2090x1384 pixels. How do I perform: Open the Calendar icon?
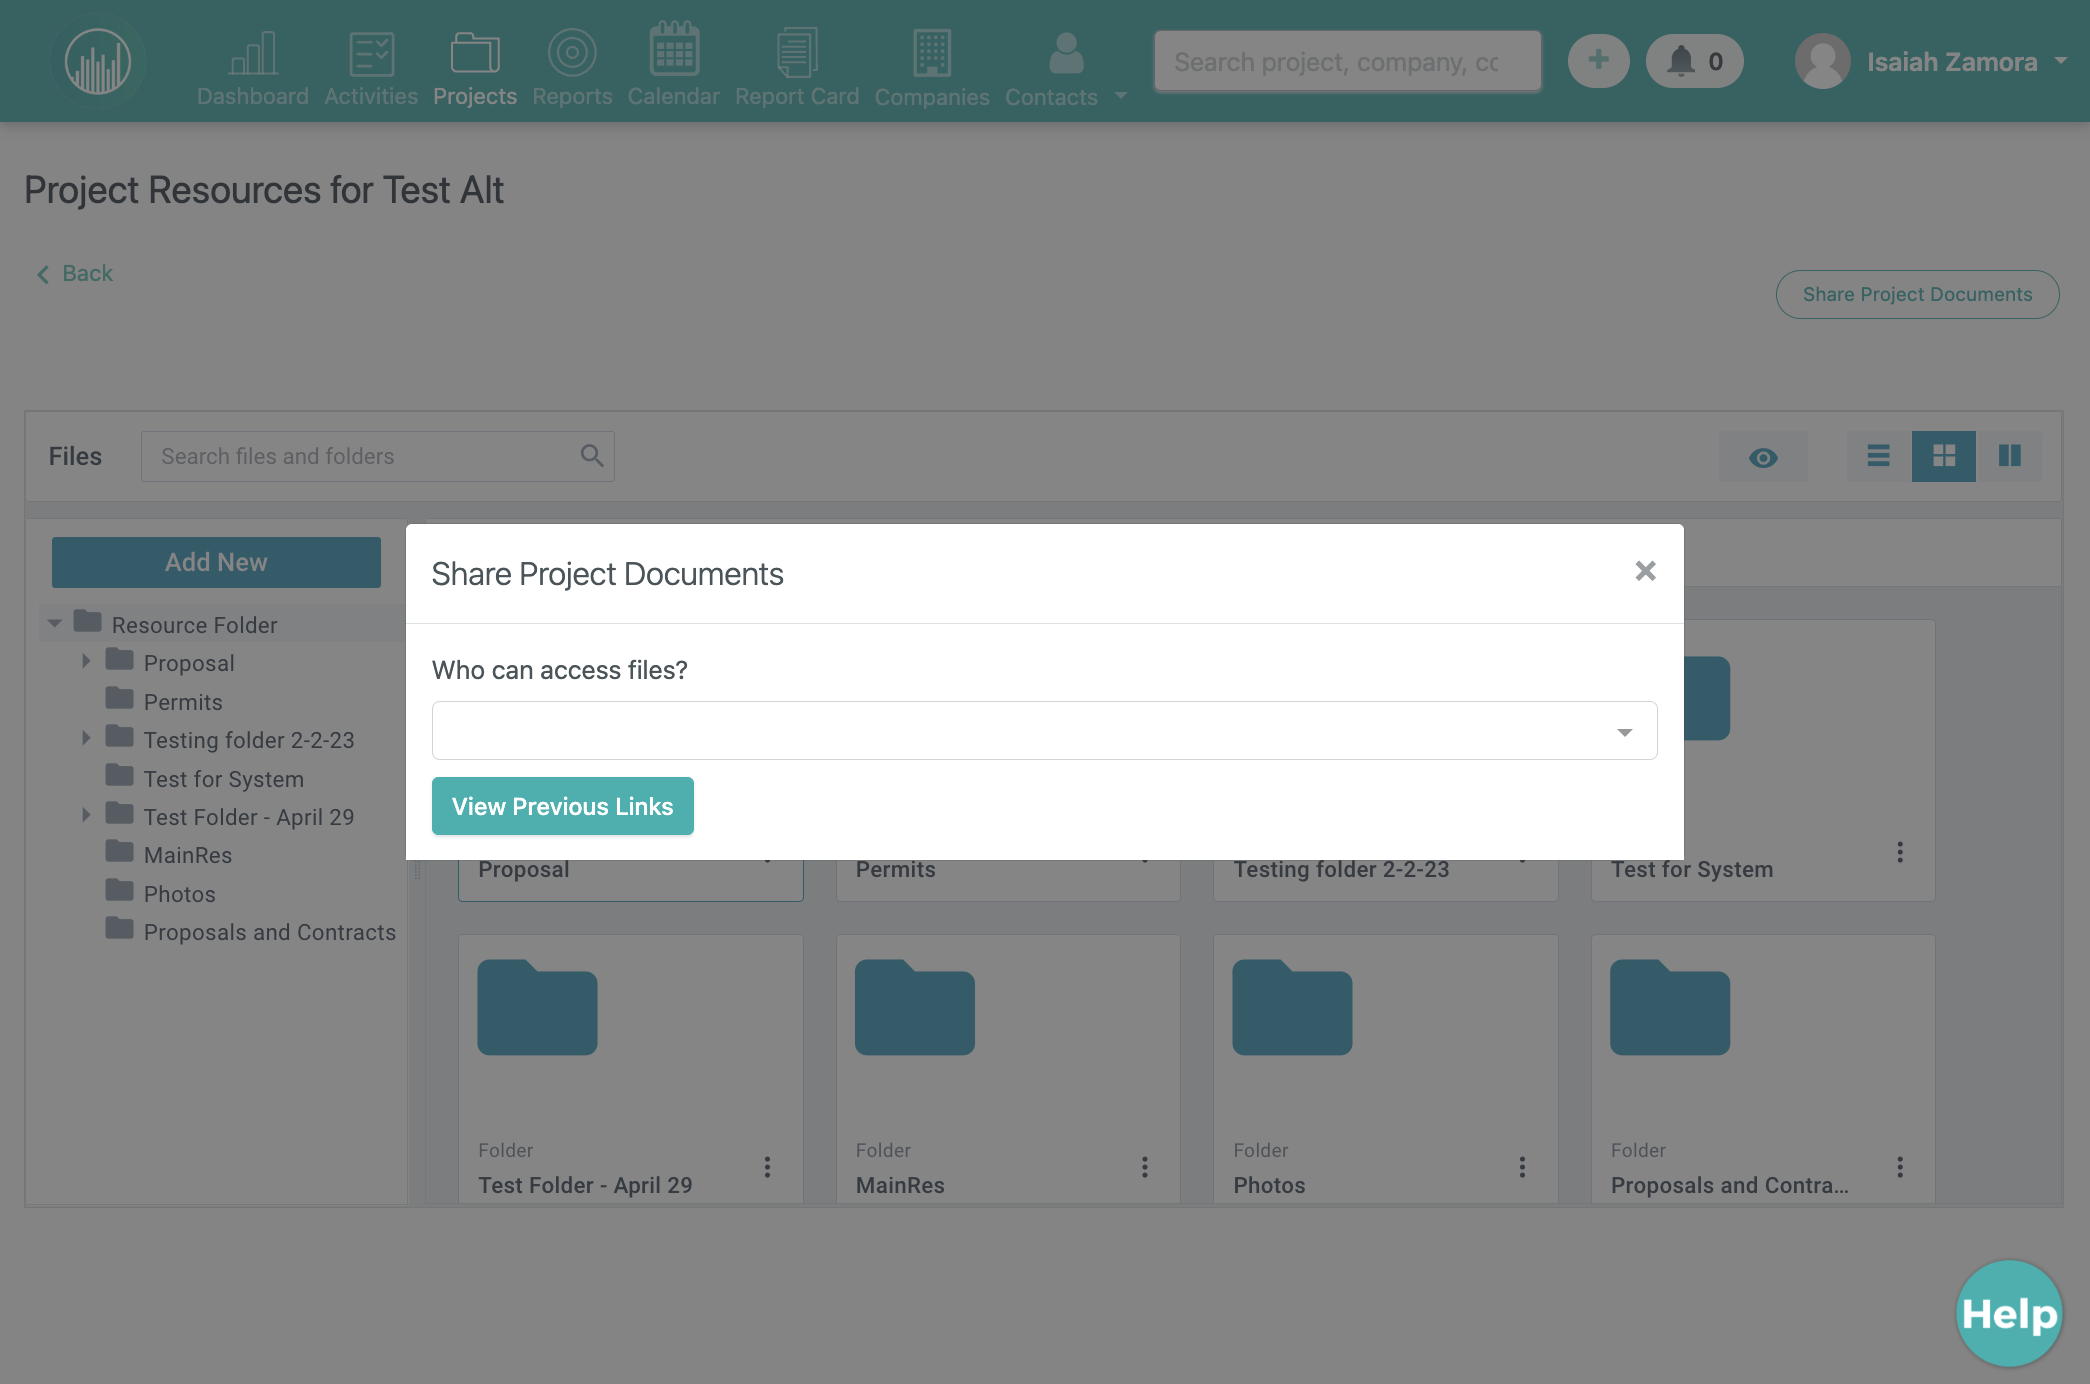click(674, 50)
